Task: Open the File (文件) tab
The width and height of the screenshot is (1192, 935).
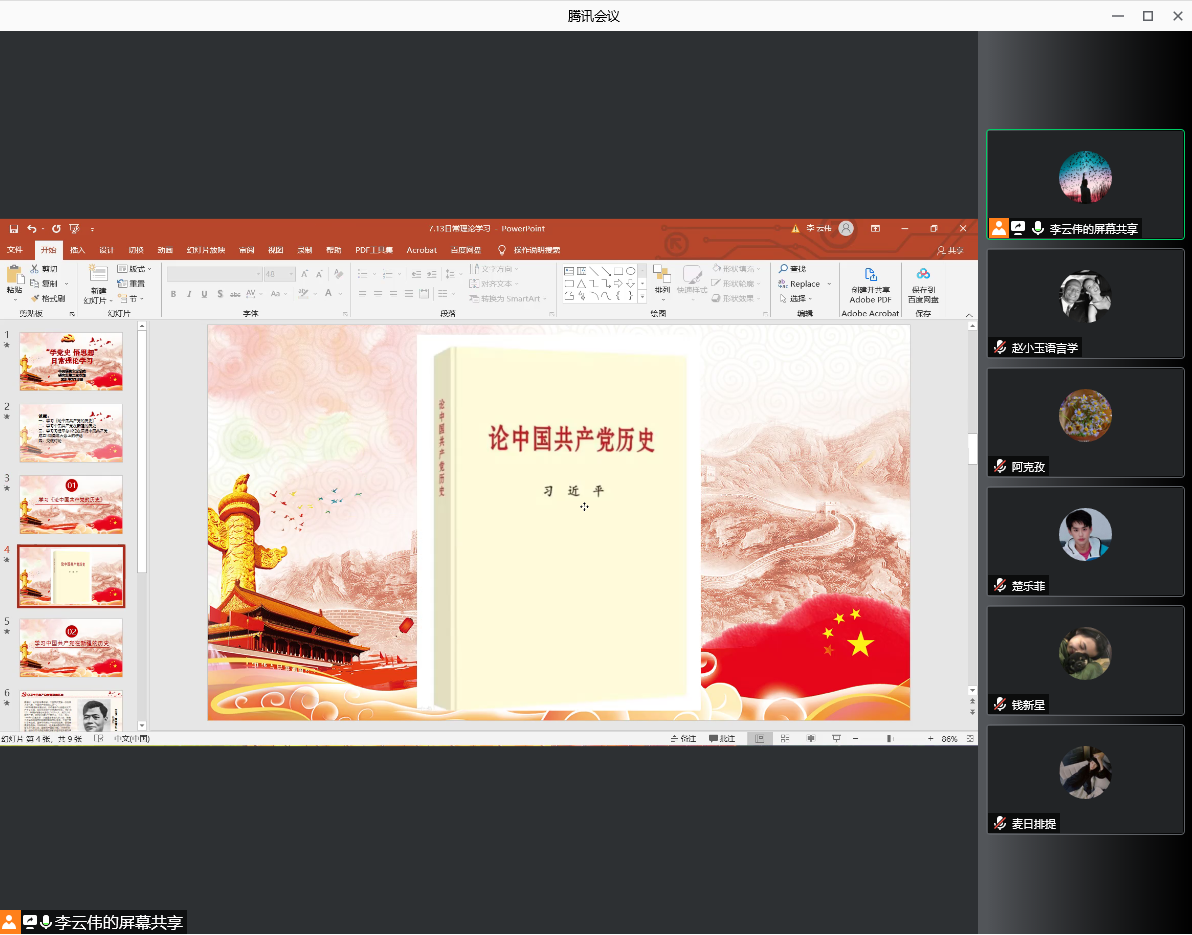Action: pyautogui.click(x=15, y=250)
